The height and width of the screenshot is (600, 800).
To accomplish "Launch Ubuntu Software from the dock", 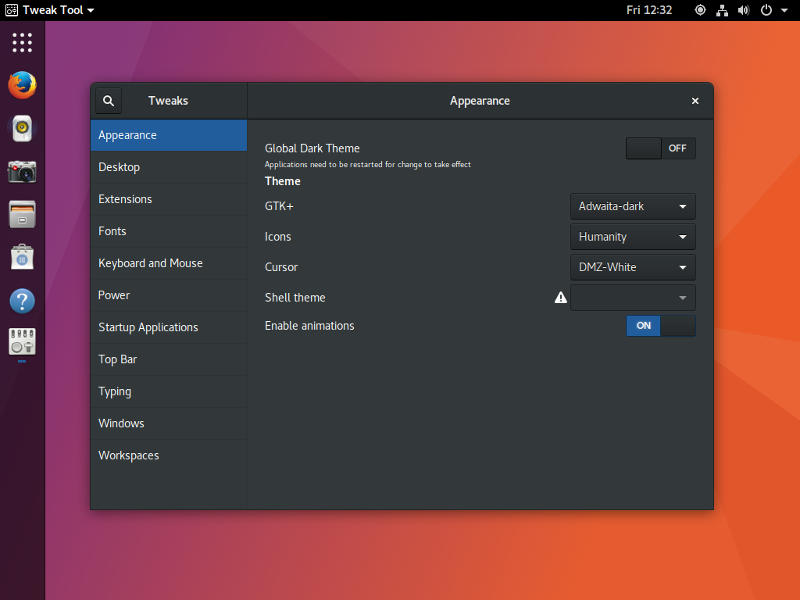I will coord(21,257).
